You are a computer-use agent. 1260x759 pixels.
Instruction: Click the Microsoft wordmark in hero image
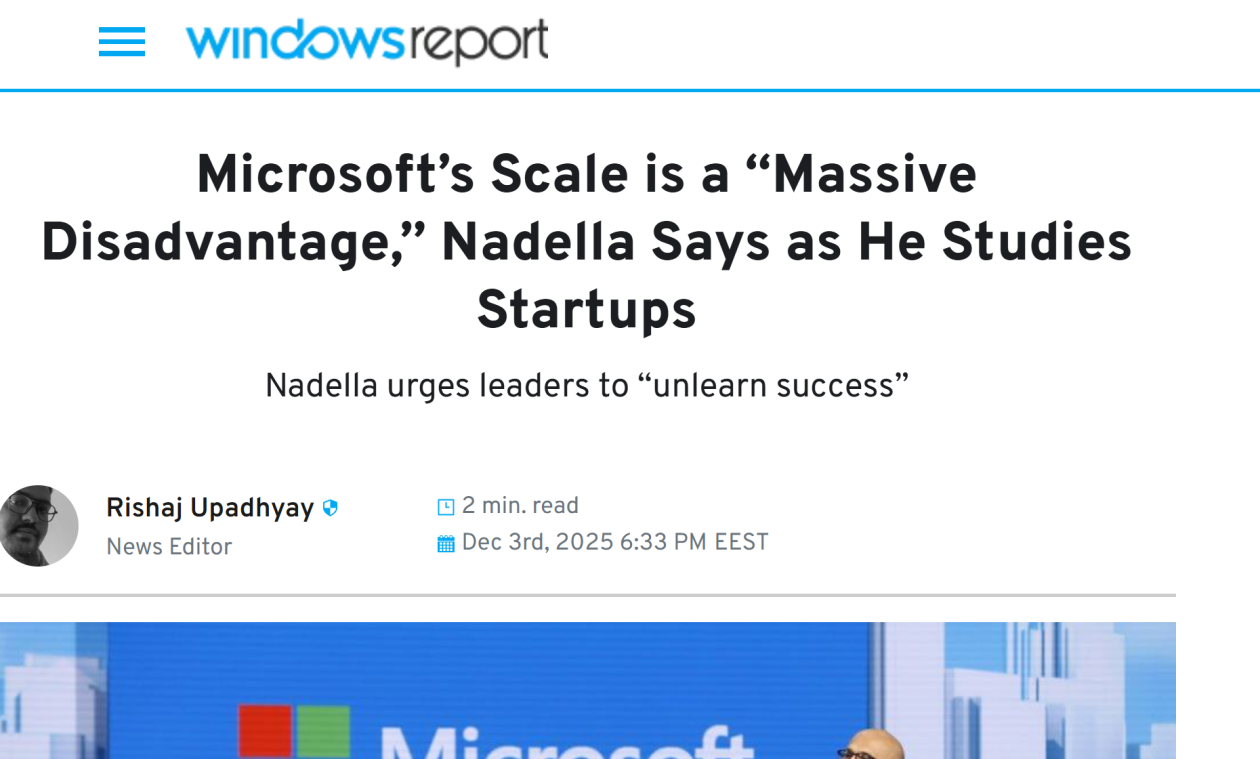[565, 742]
